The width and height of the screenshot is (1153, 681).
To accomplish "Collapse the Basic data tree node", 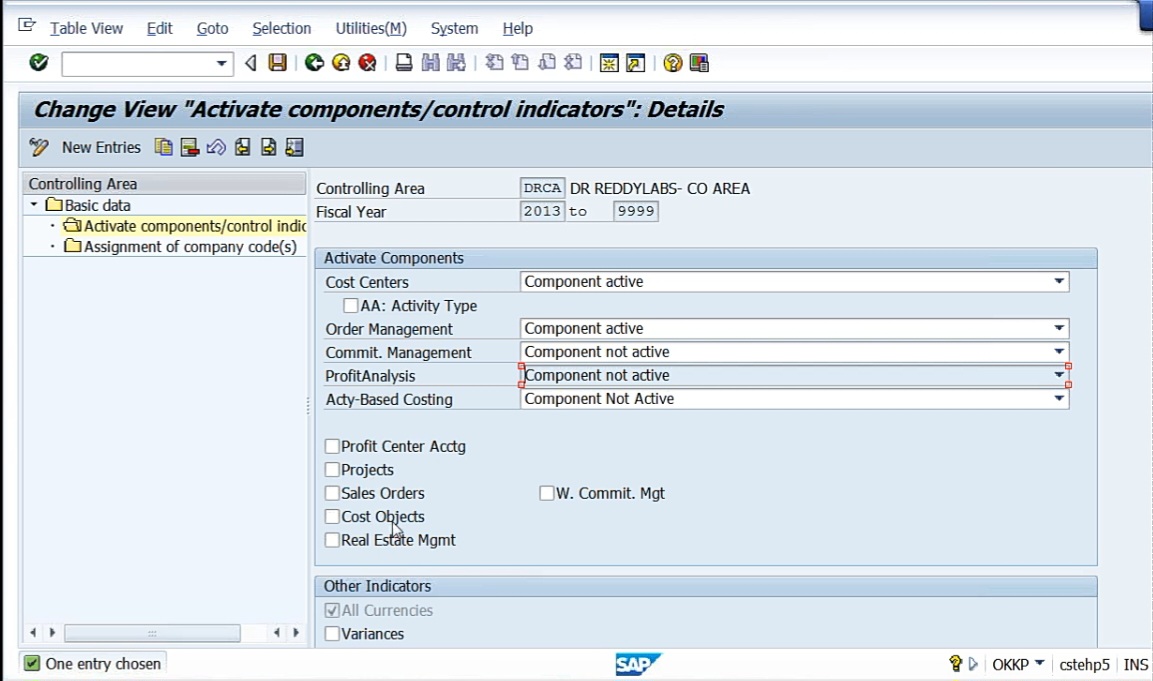I will coord(34,204).
